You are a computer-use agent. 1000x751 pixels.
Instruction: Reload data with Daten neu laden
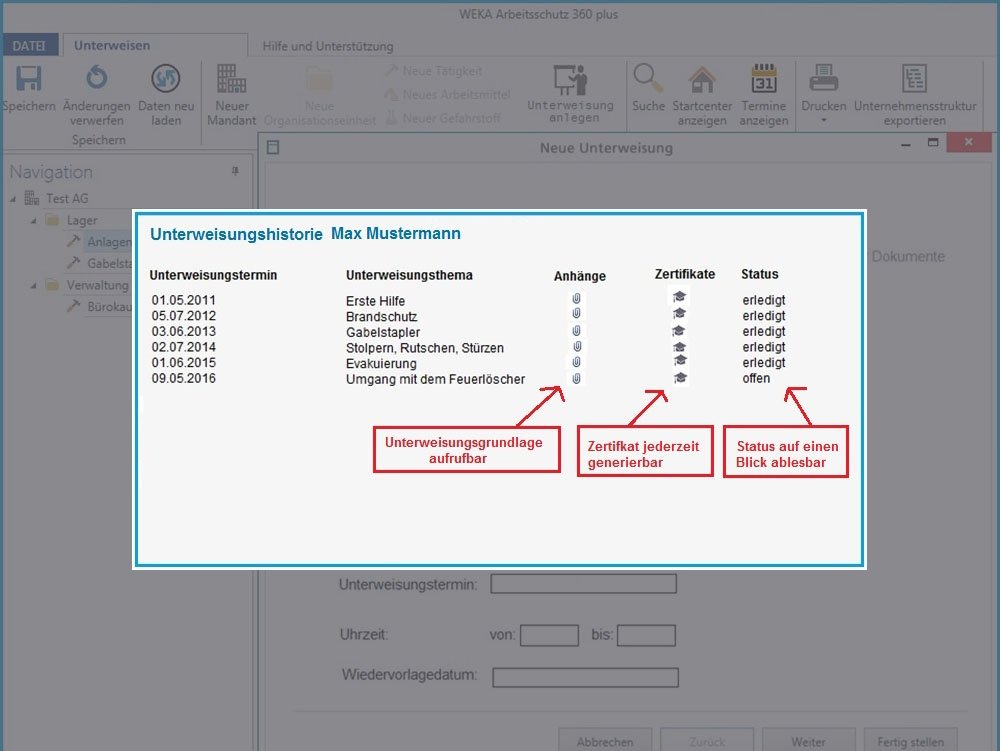pos(166,78)
